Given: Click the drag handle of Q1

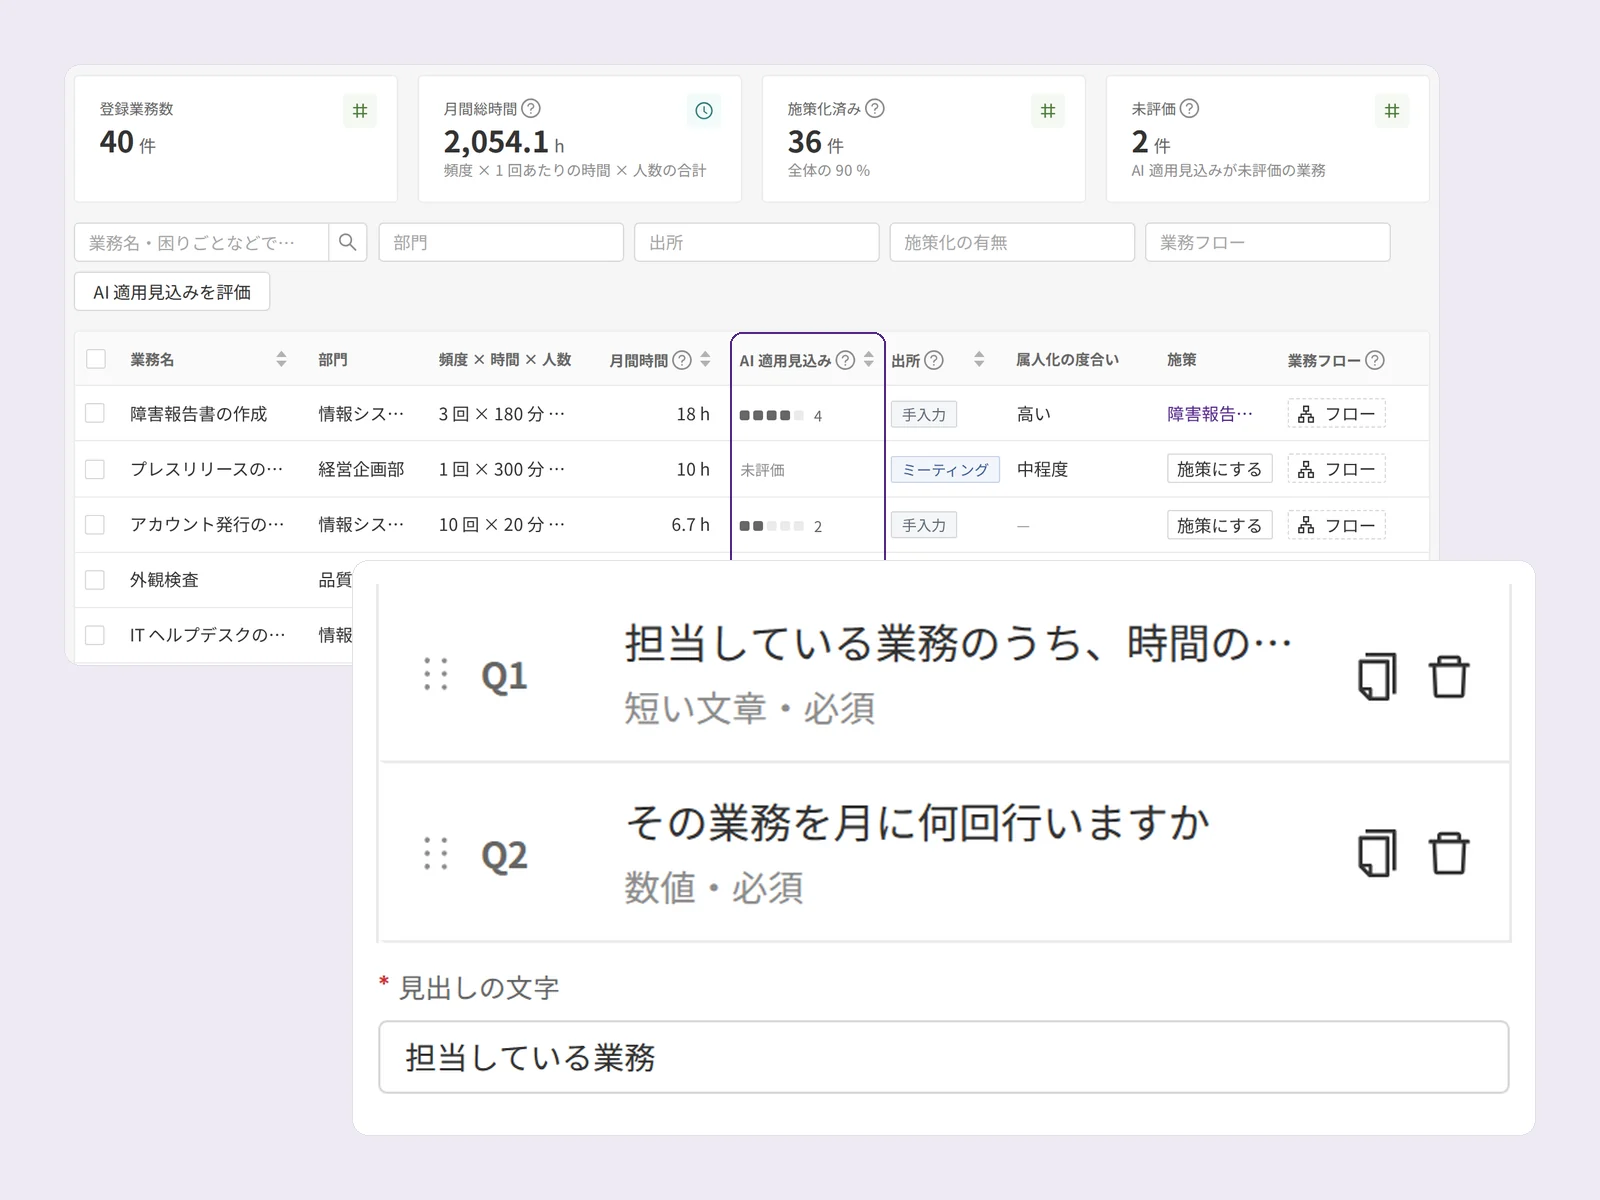Looking at the screenshot, I should [436, 674].
